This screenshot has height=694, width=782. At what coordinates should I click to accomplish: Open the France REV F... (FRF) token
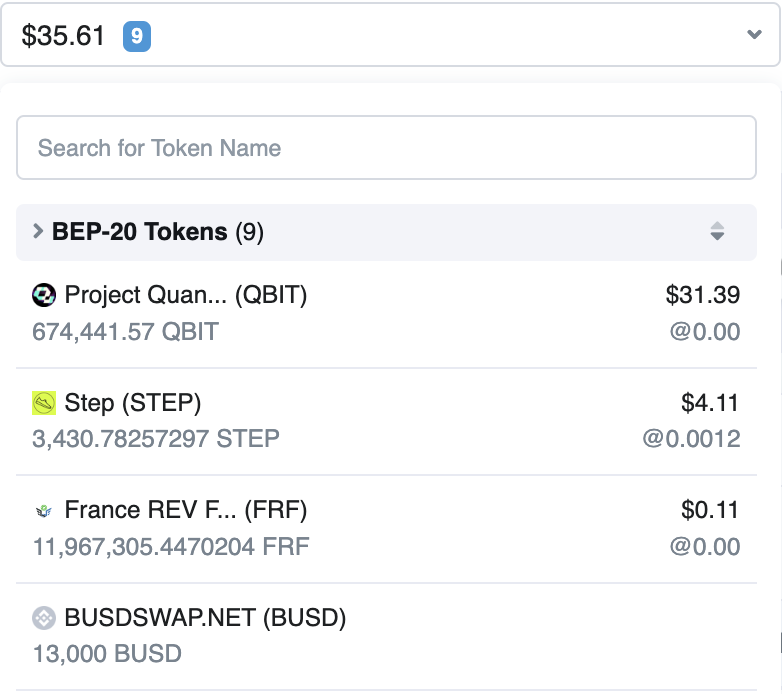tap(185, 511)
